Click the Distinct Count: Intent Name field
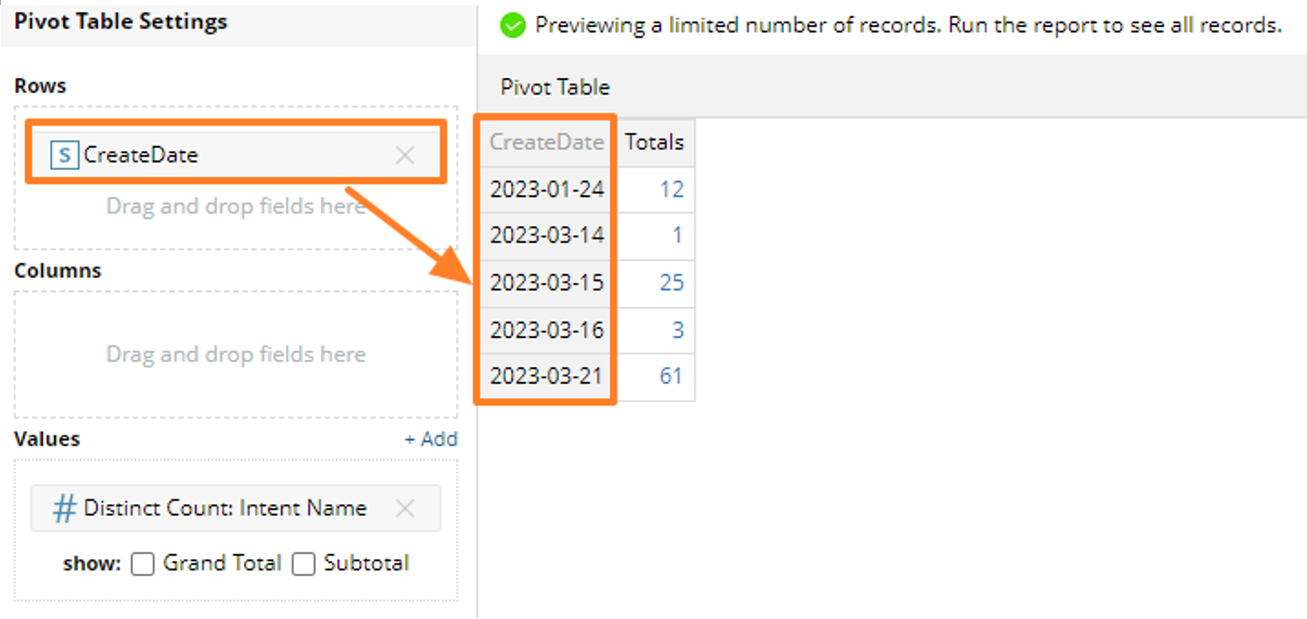 tap(225, 509)
